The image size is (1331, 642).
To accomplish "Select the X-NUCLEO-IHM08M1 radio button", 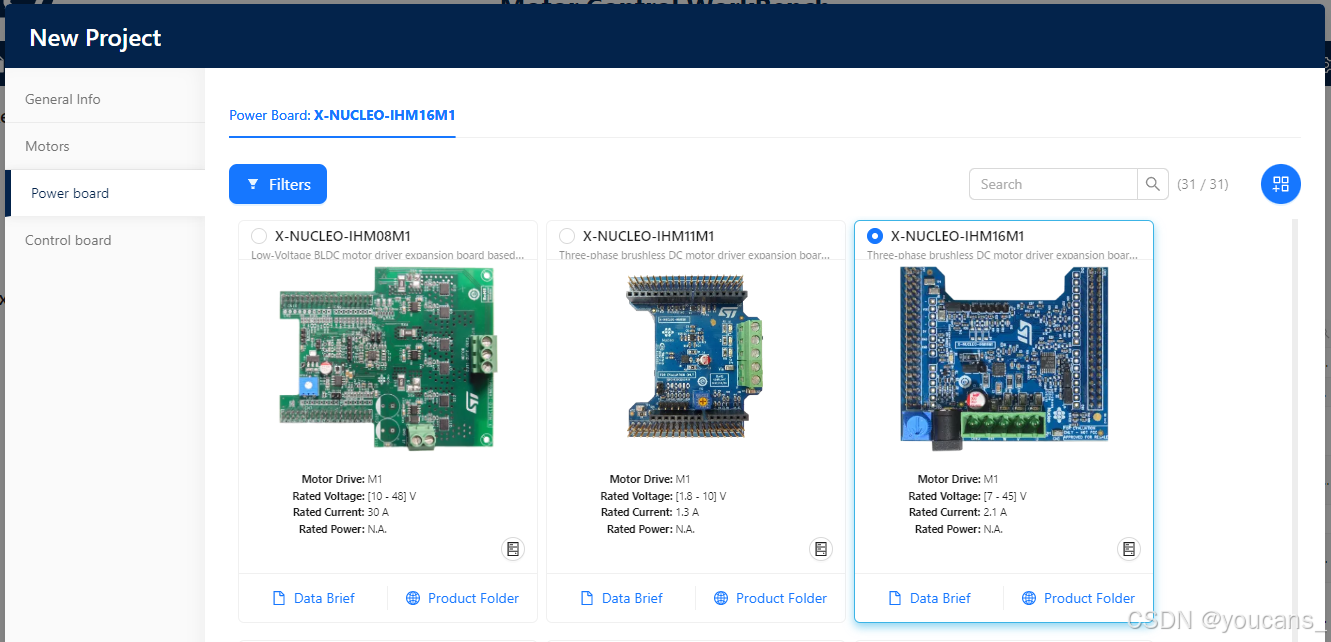I will (x=259, y=236).
